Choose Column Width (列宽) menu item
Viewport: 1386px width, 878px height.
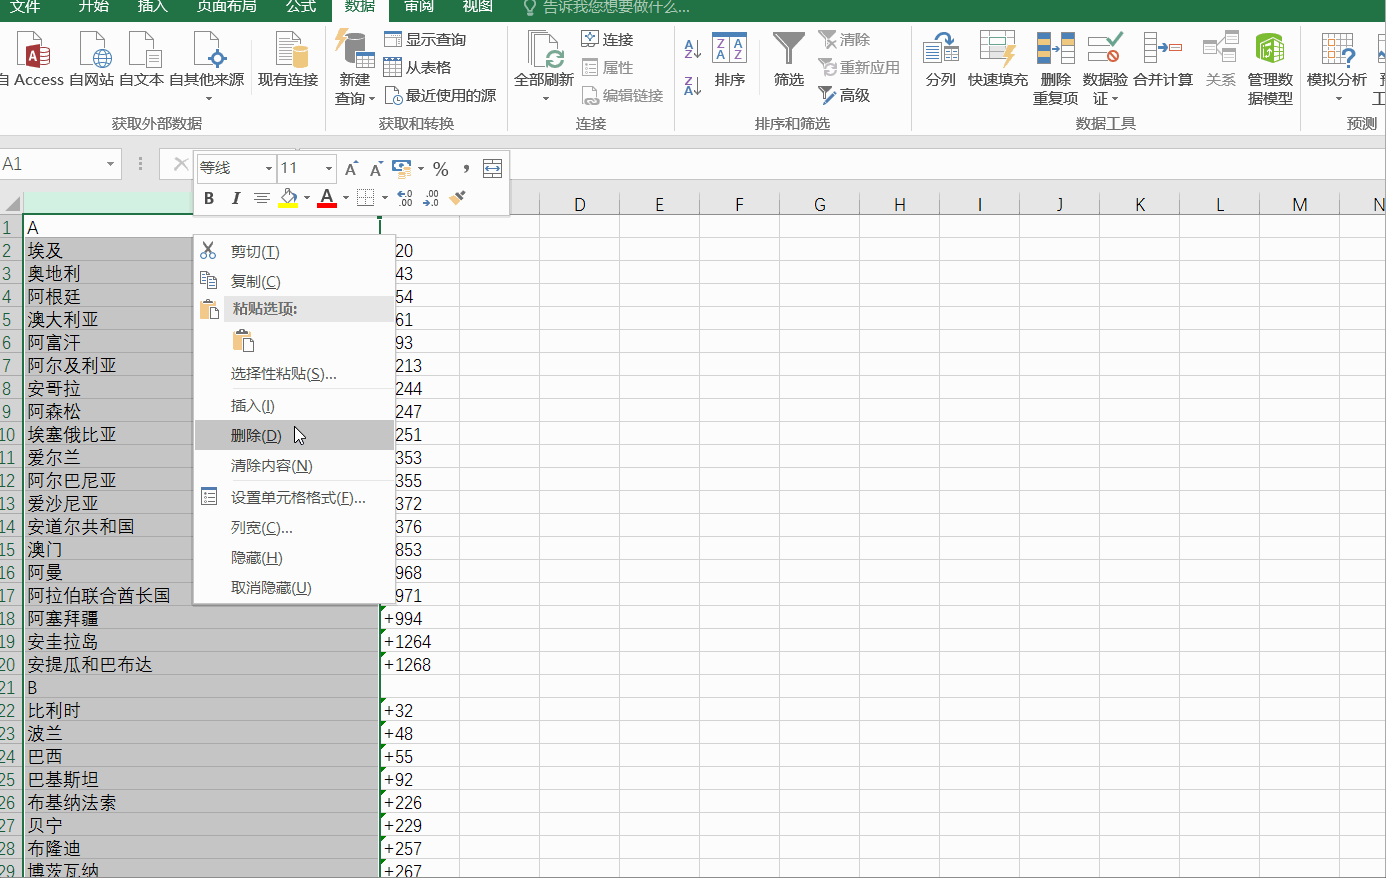pyautogui.click(x=294, y=527)
